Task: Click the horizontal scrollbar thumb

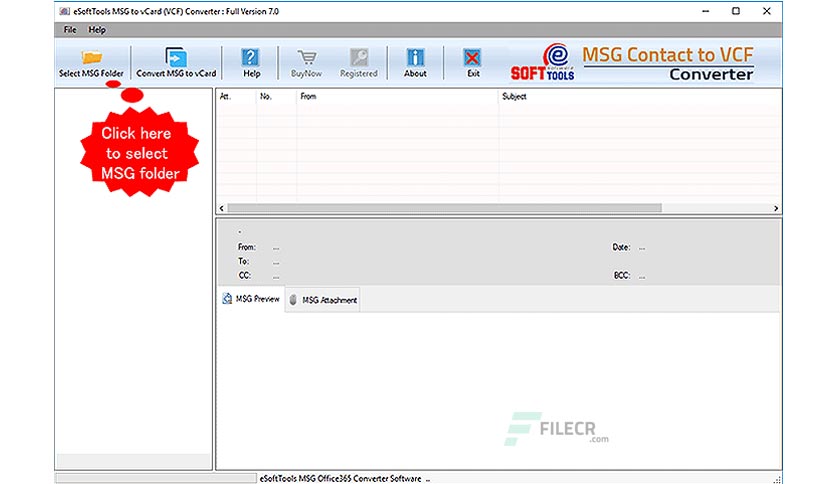Action: (445, 208)
